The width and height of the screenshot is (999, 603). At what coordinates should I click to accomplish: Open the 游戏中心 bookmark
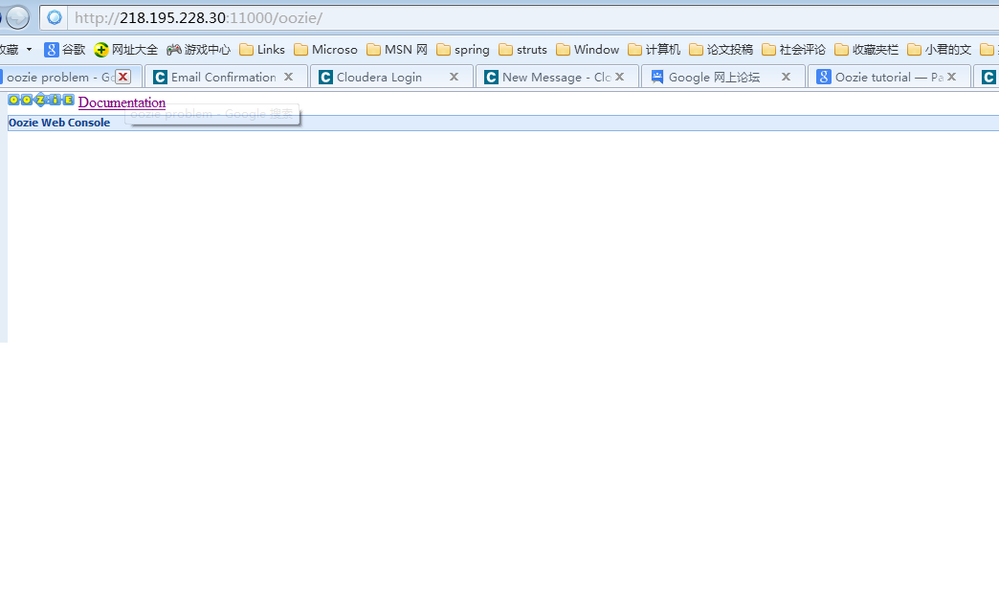(199, 50)
